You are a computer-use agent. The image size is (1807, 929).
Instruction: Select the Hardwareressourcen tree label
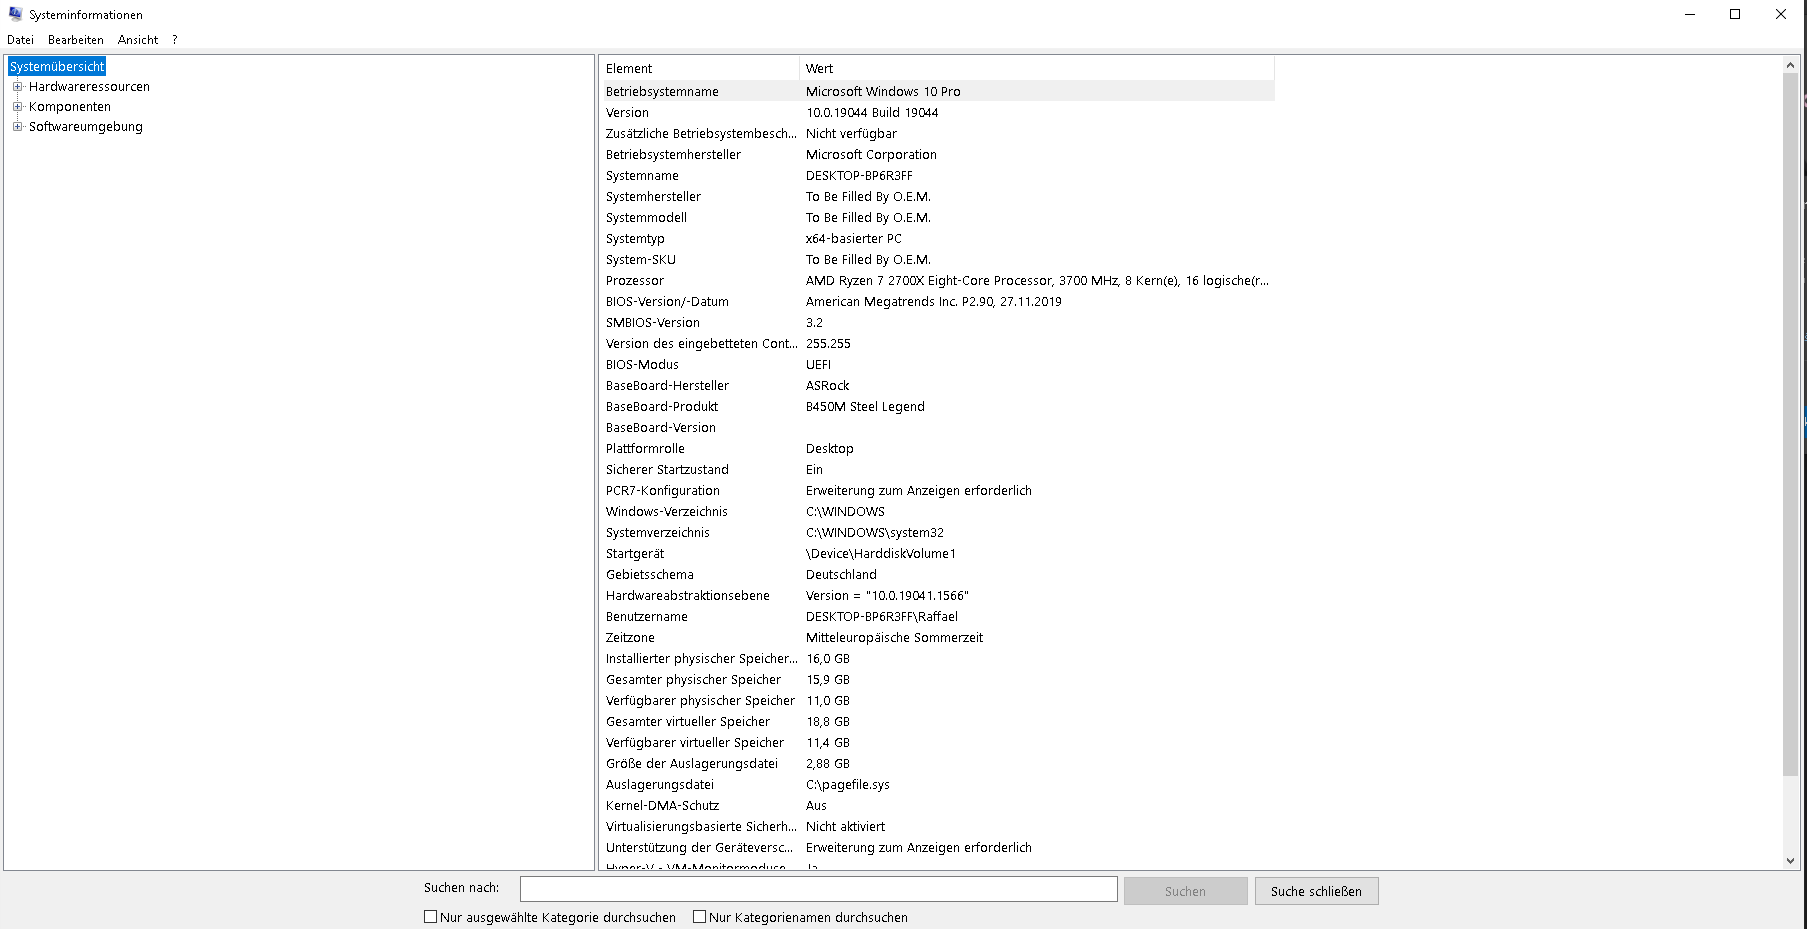click(x=89, y=87)
